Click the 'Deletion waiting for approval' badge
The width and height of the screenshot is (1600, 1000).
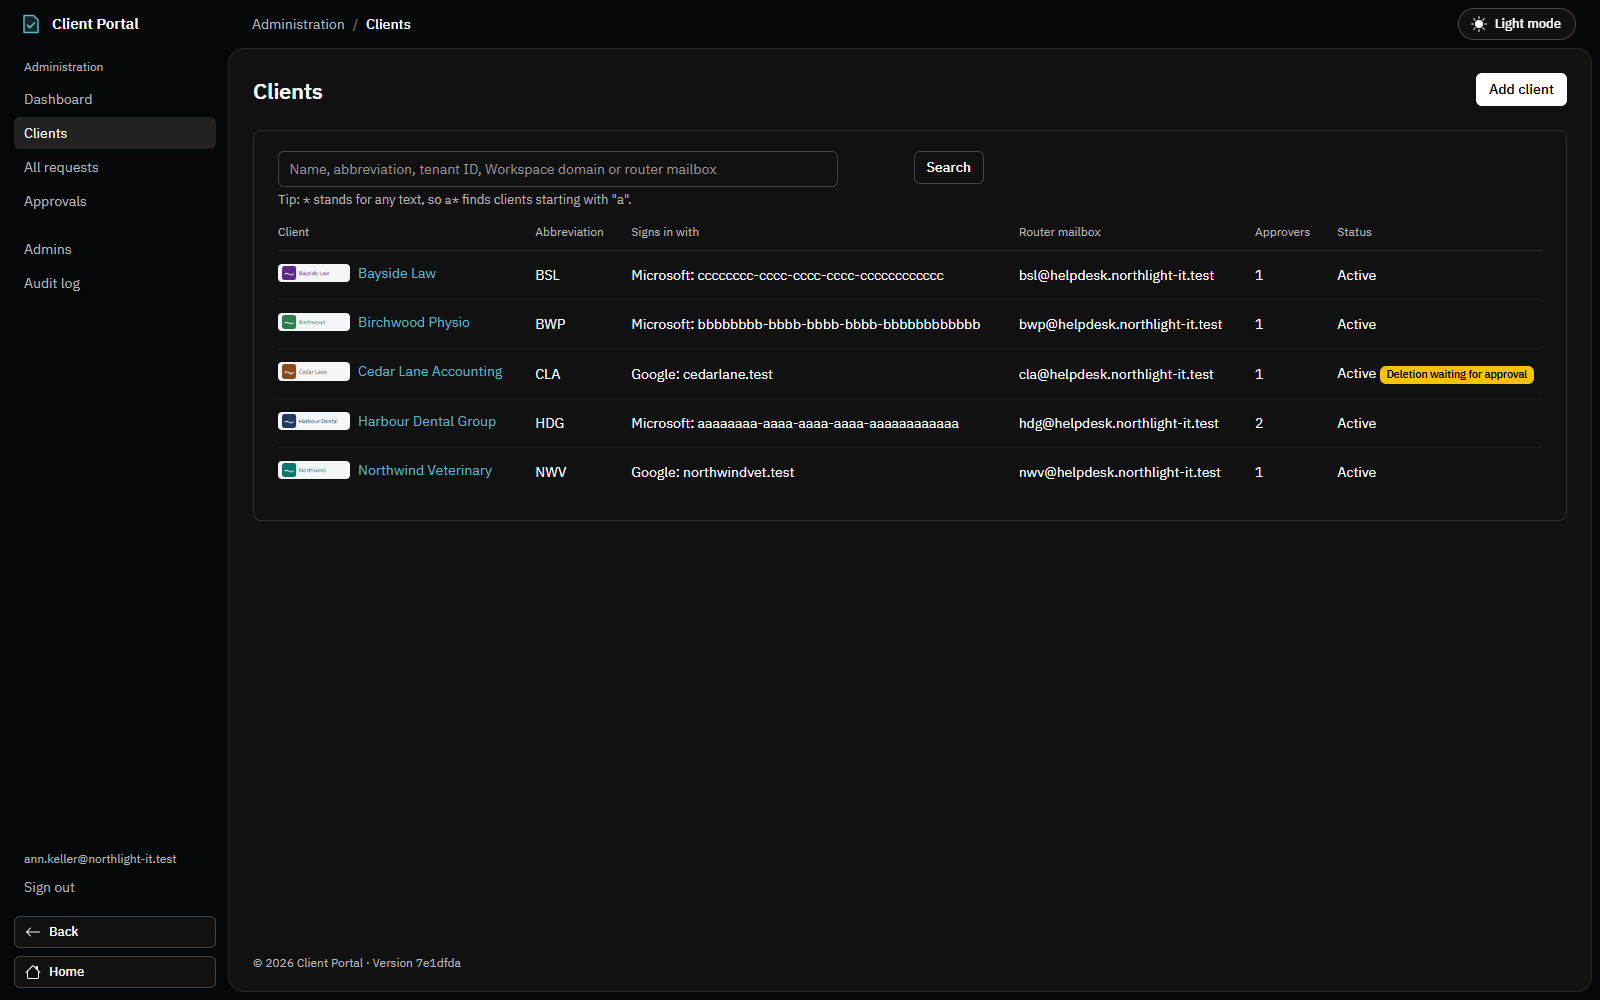[x=1457, y=375]
